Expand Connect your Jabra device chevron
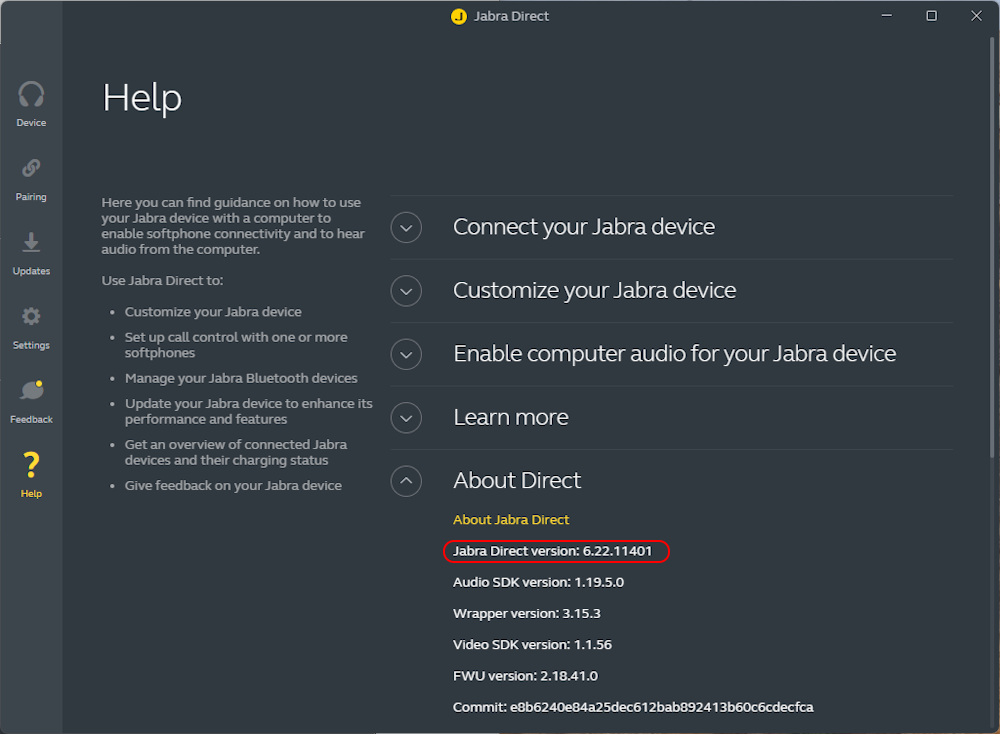 tap(406, 228)
